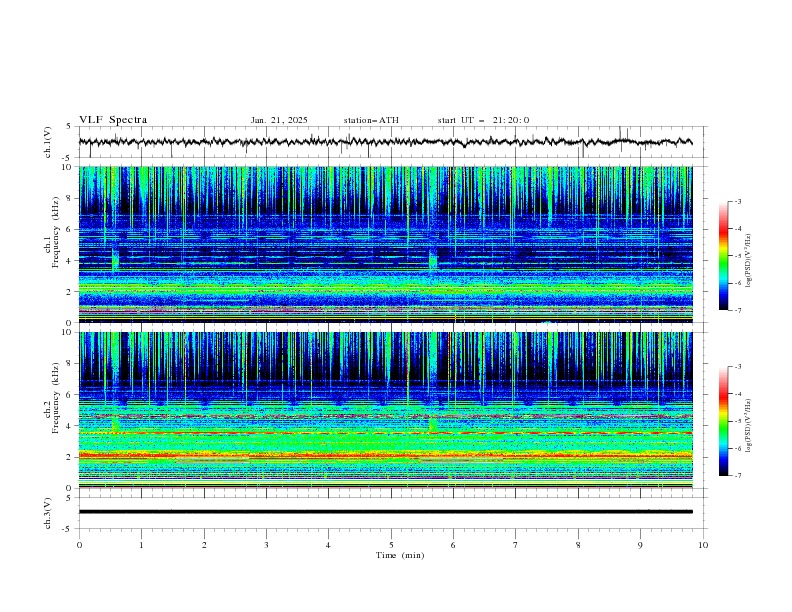The width and height of the screenshot is (792, 612).
Task: Click the "log(PSD)(V²/Hz)" label beside ch.1 color bar
Action: 749,261
